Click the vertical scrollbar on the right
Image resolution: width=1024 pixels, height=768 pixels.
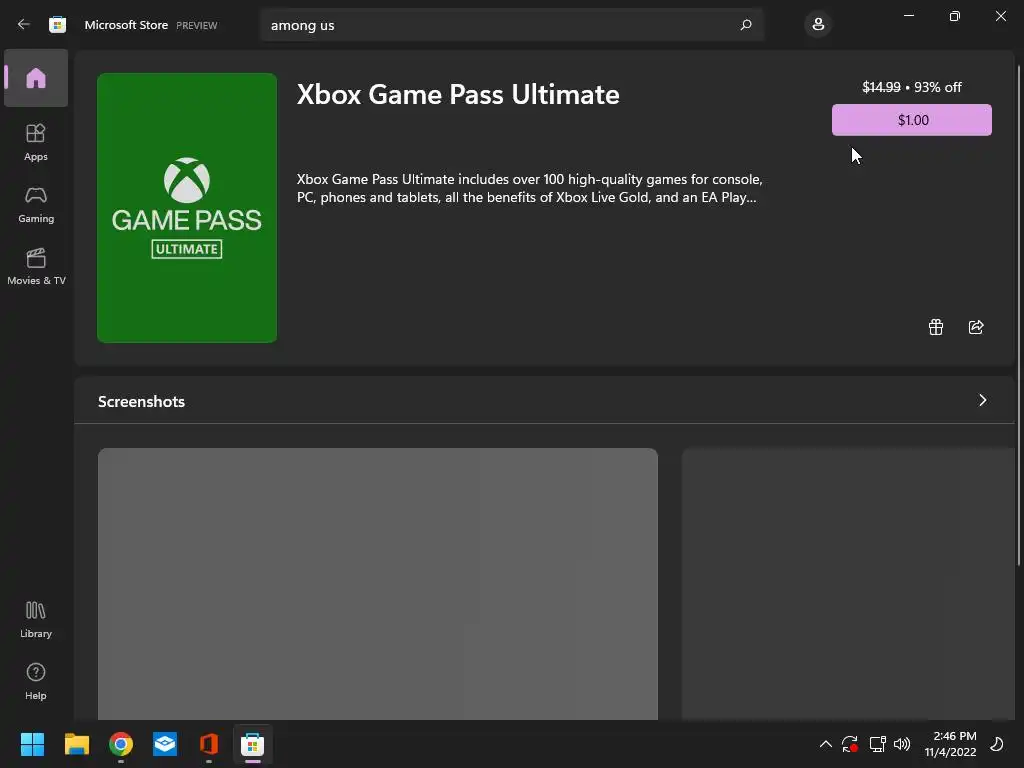click(x=1019, y=315)
